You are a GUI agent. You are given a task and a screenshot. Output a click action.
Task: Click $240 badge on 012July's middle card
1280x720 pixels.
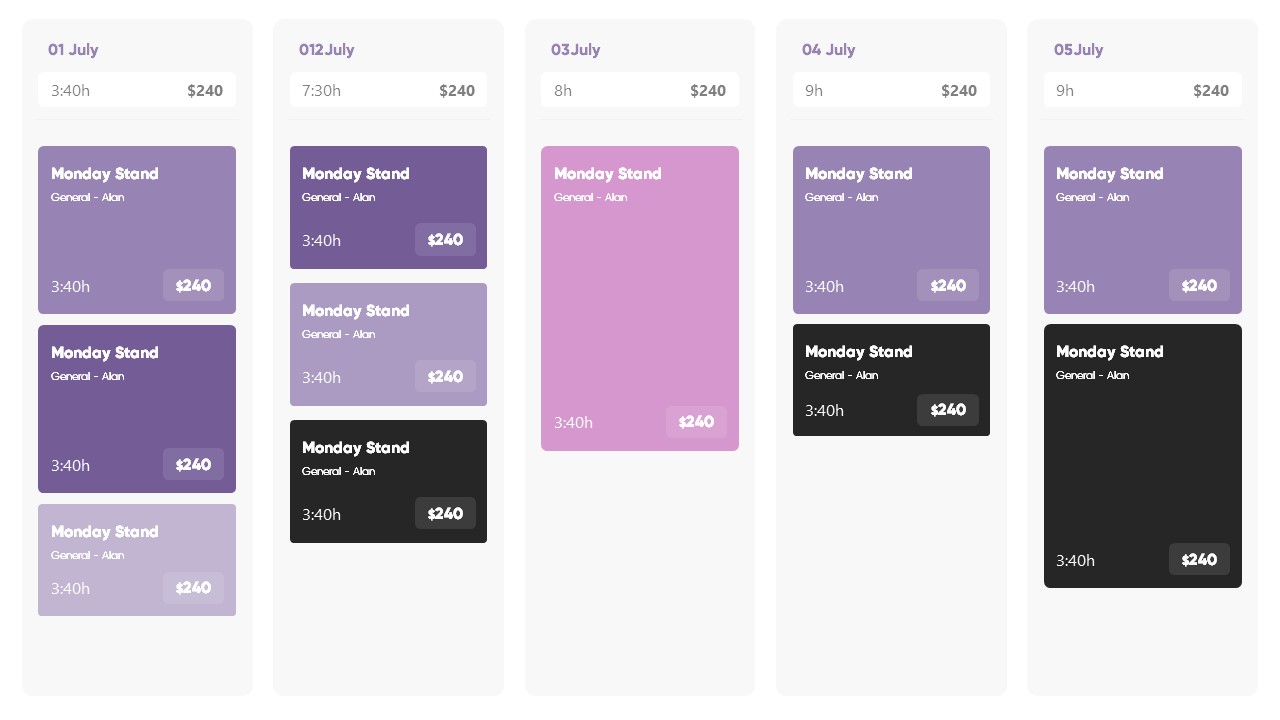445,377
